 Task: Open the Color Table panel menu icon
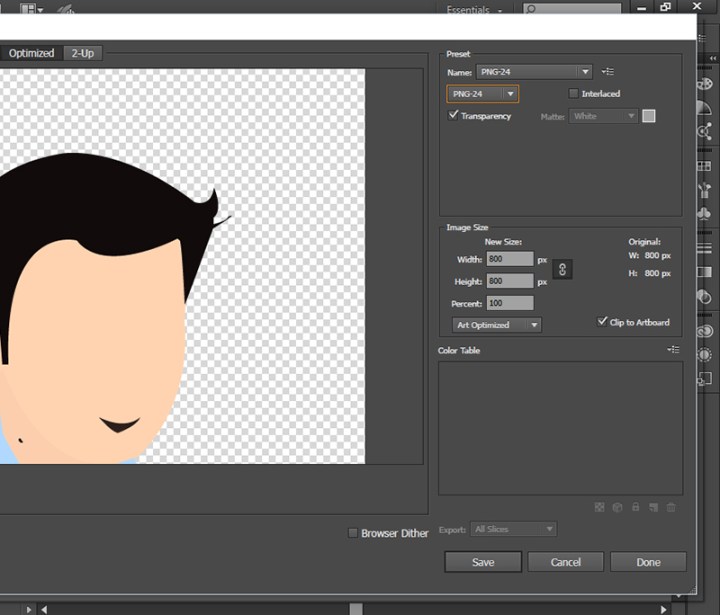pyautogui.click(x=673, y=350)
